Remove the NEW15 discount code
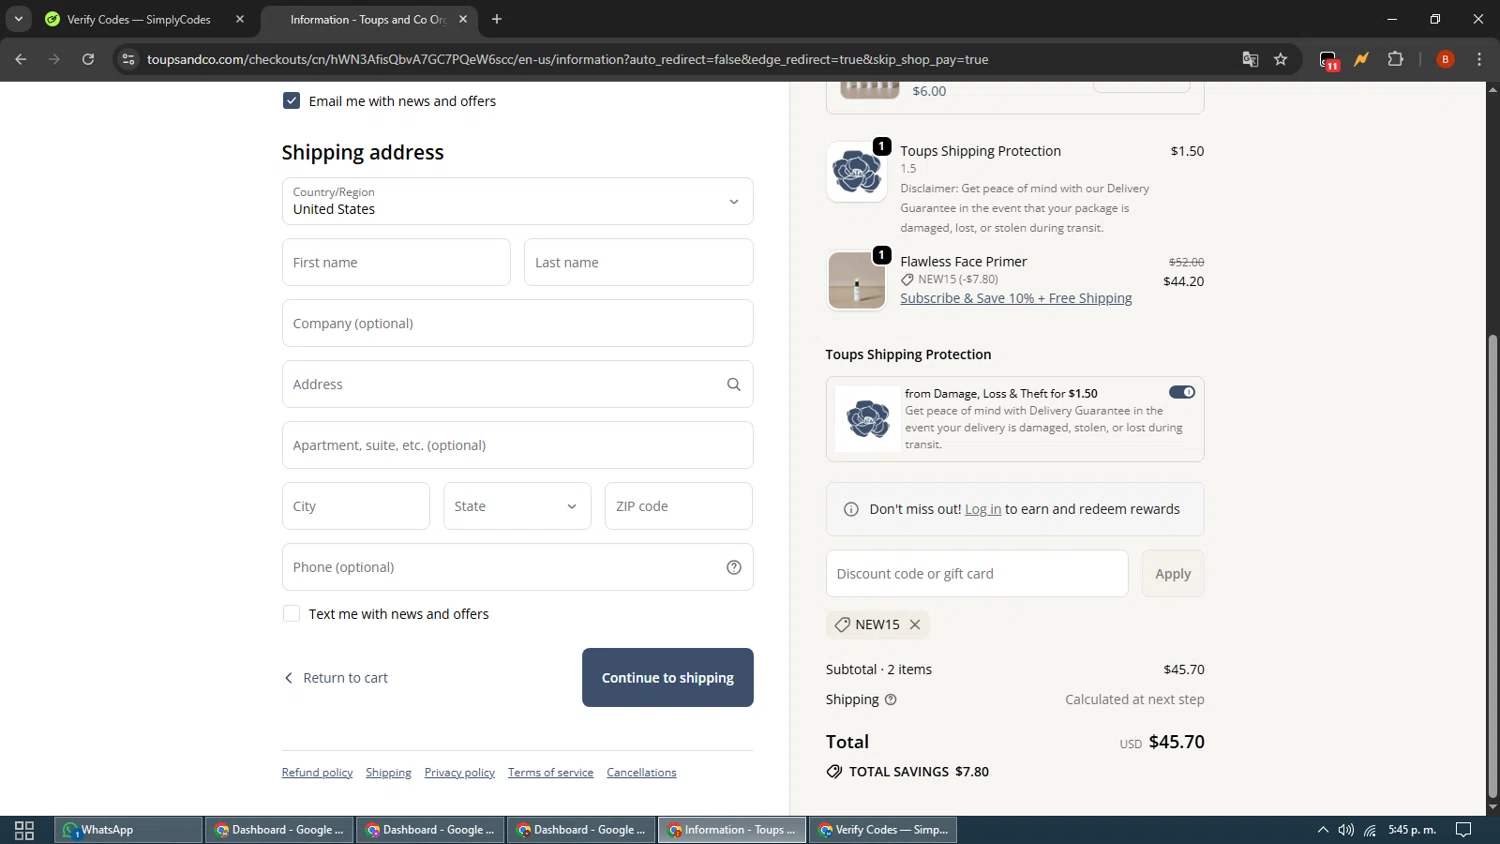1500x844 pixels. (x=915, y=624)
